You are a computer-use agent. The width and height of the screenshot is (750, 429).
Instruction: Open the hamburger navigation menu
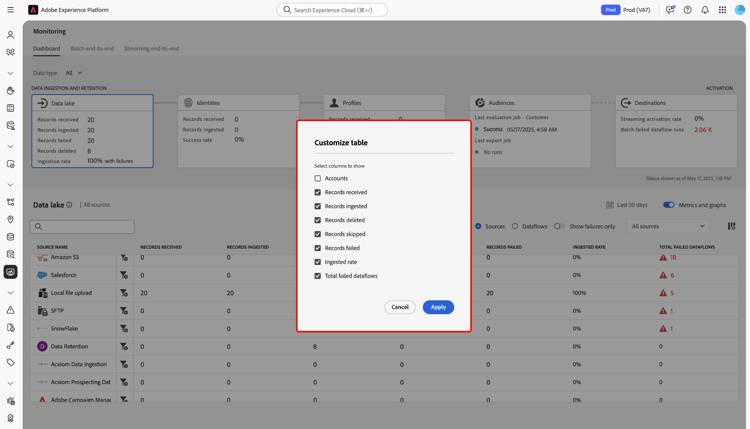11,10
